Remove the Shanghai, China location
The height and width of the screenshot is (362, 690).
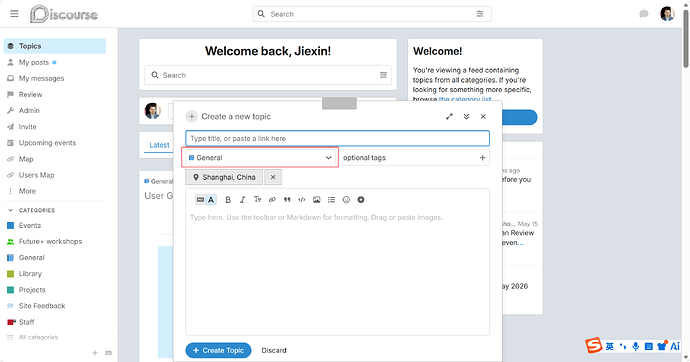pos(273,177)
